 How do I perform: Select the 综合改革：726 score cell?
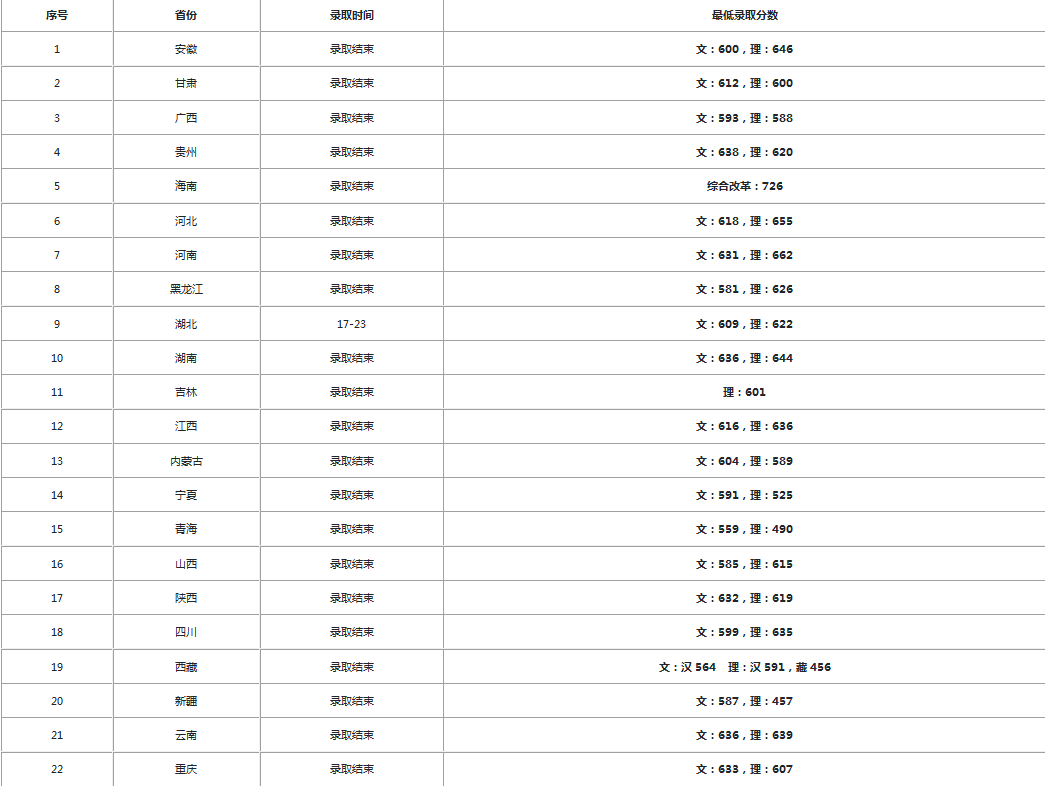744,186
